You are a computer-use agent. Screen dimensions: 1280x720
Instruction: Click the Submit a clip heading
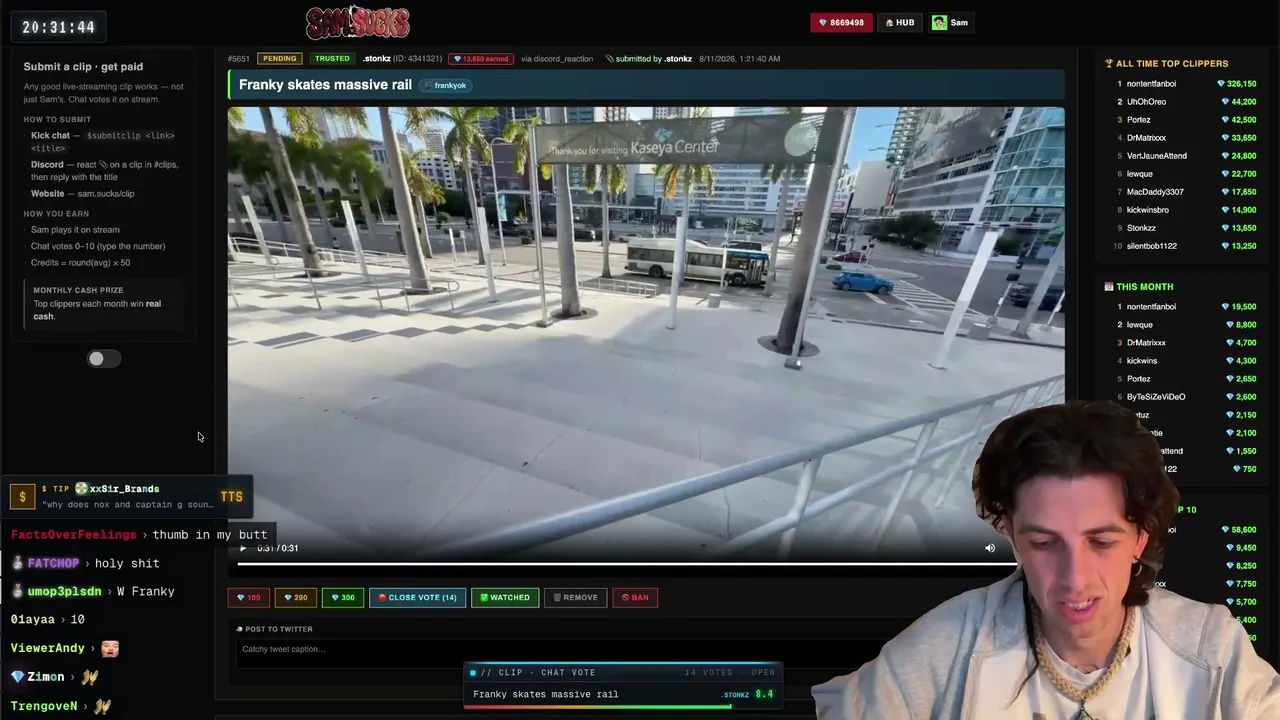[x=83, y=67]
